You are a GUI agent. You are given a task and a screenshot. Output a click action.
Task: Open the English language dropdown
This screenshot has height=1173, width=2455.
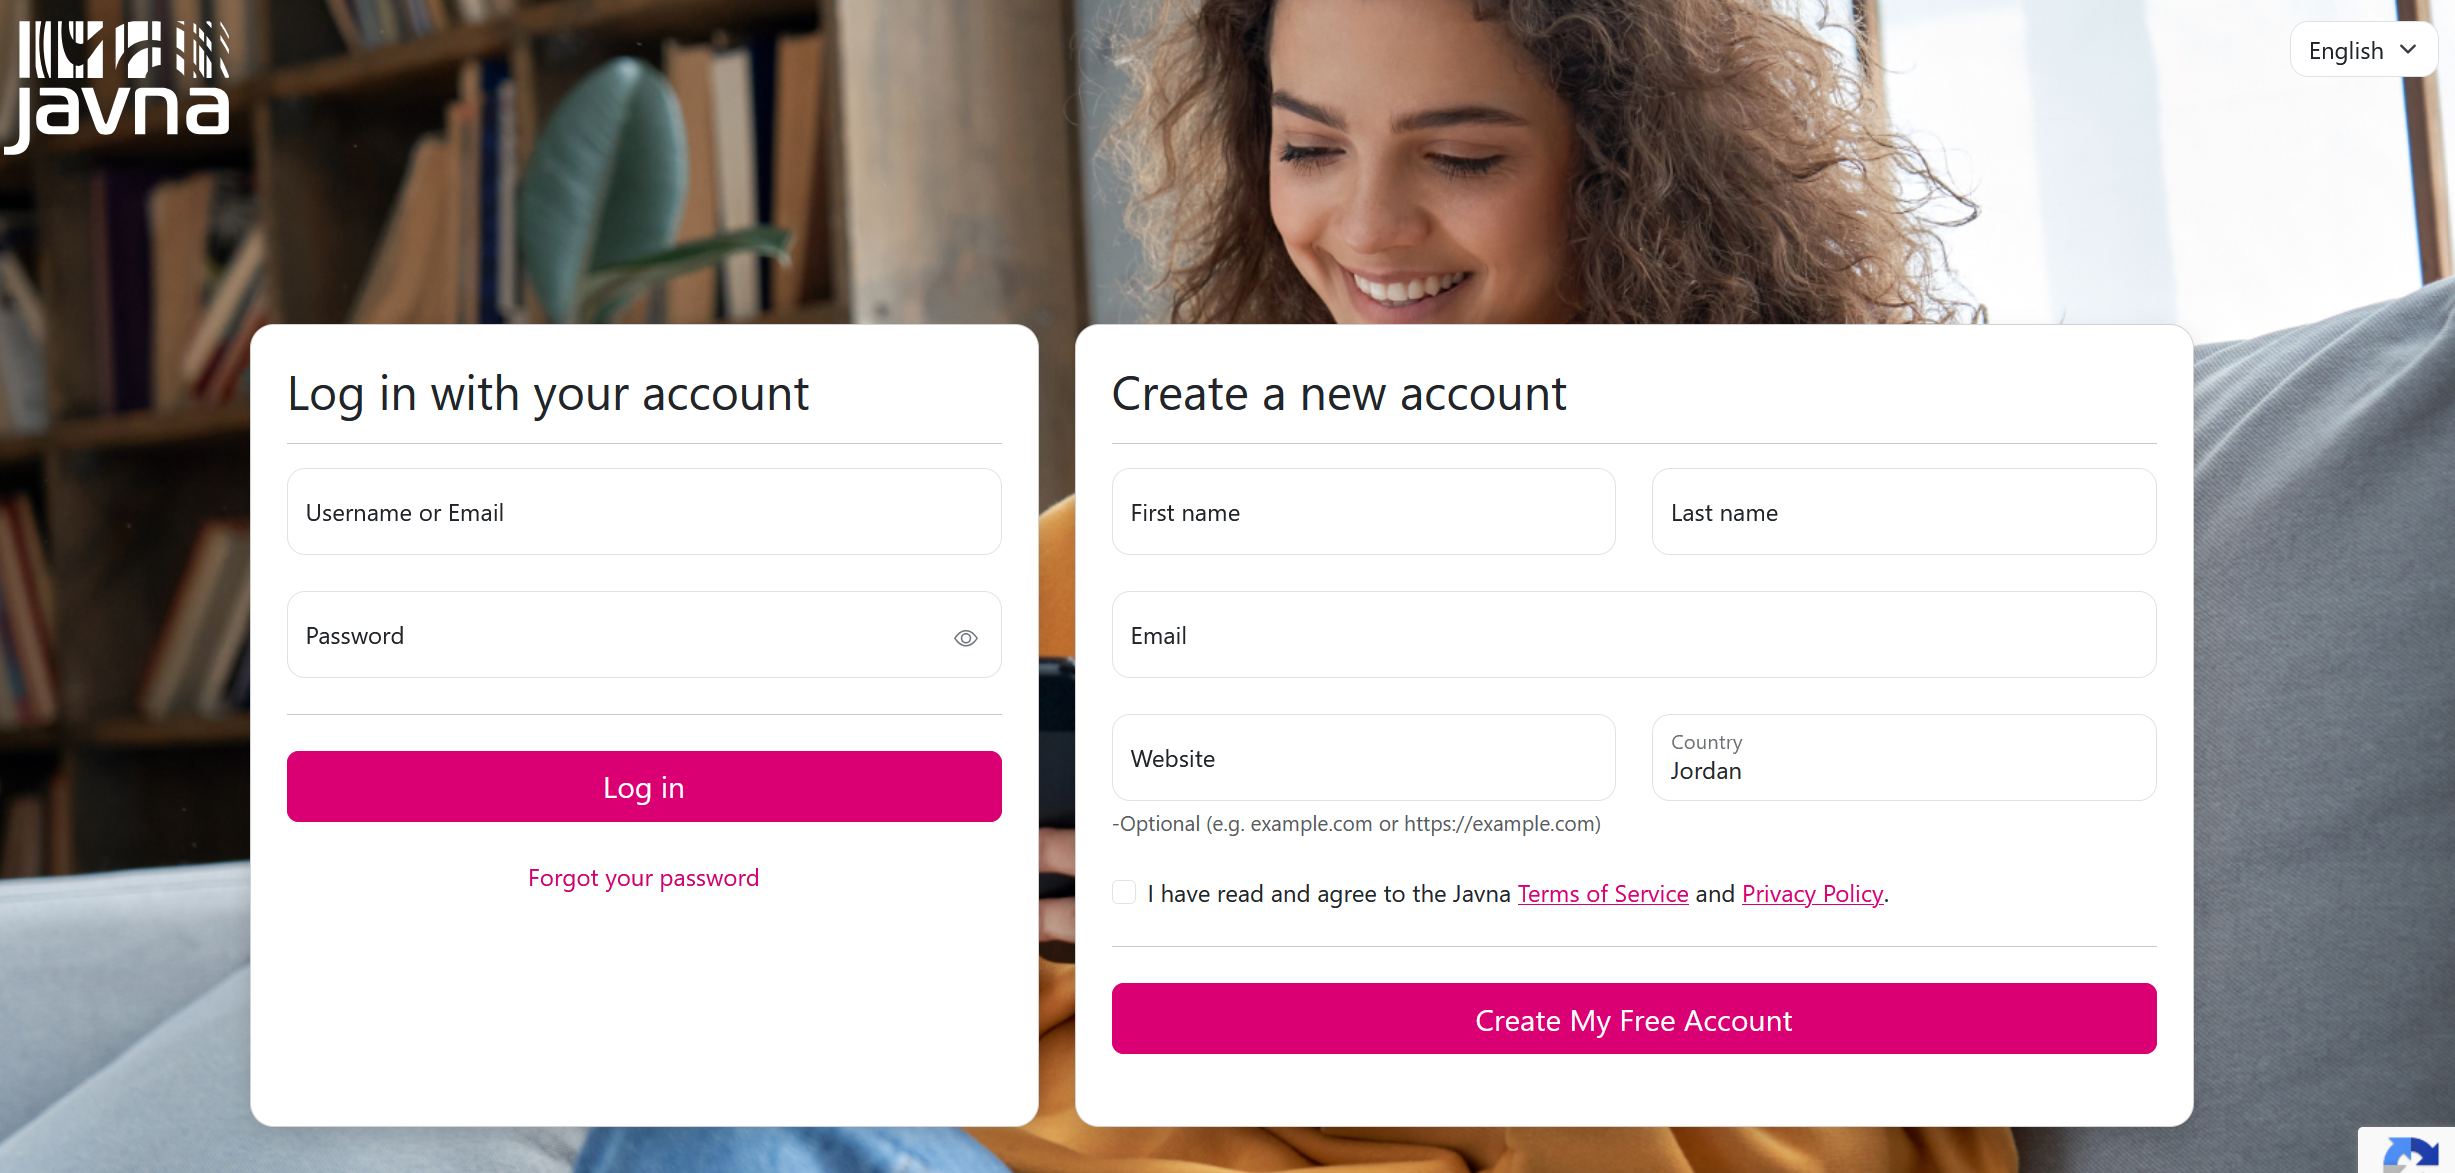coord(2363,50)
